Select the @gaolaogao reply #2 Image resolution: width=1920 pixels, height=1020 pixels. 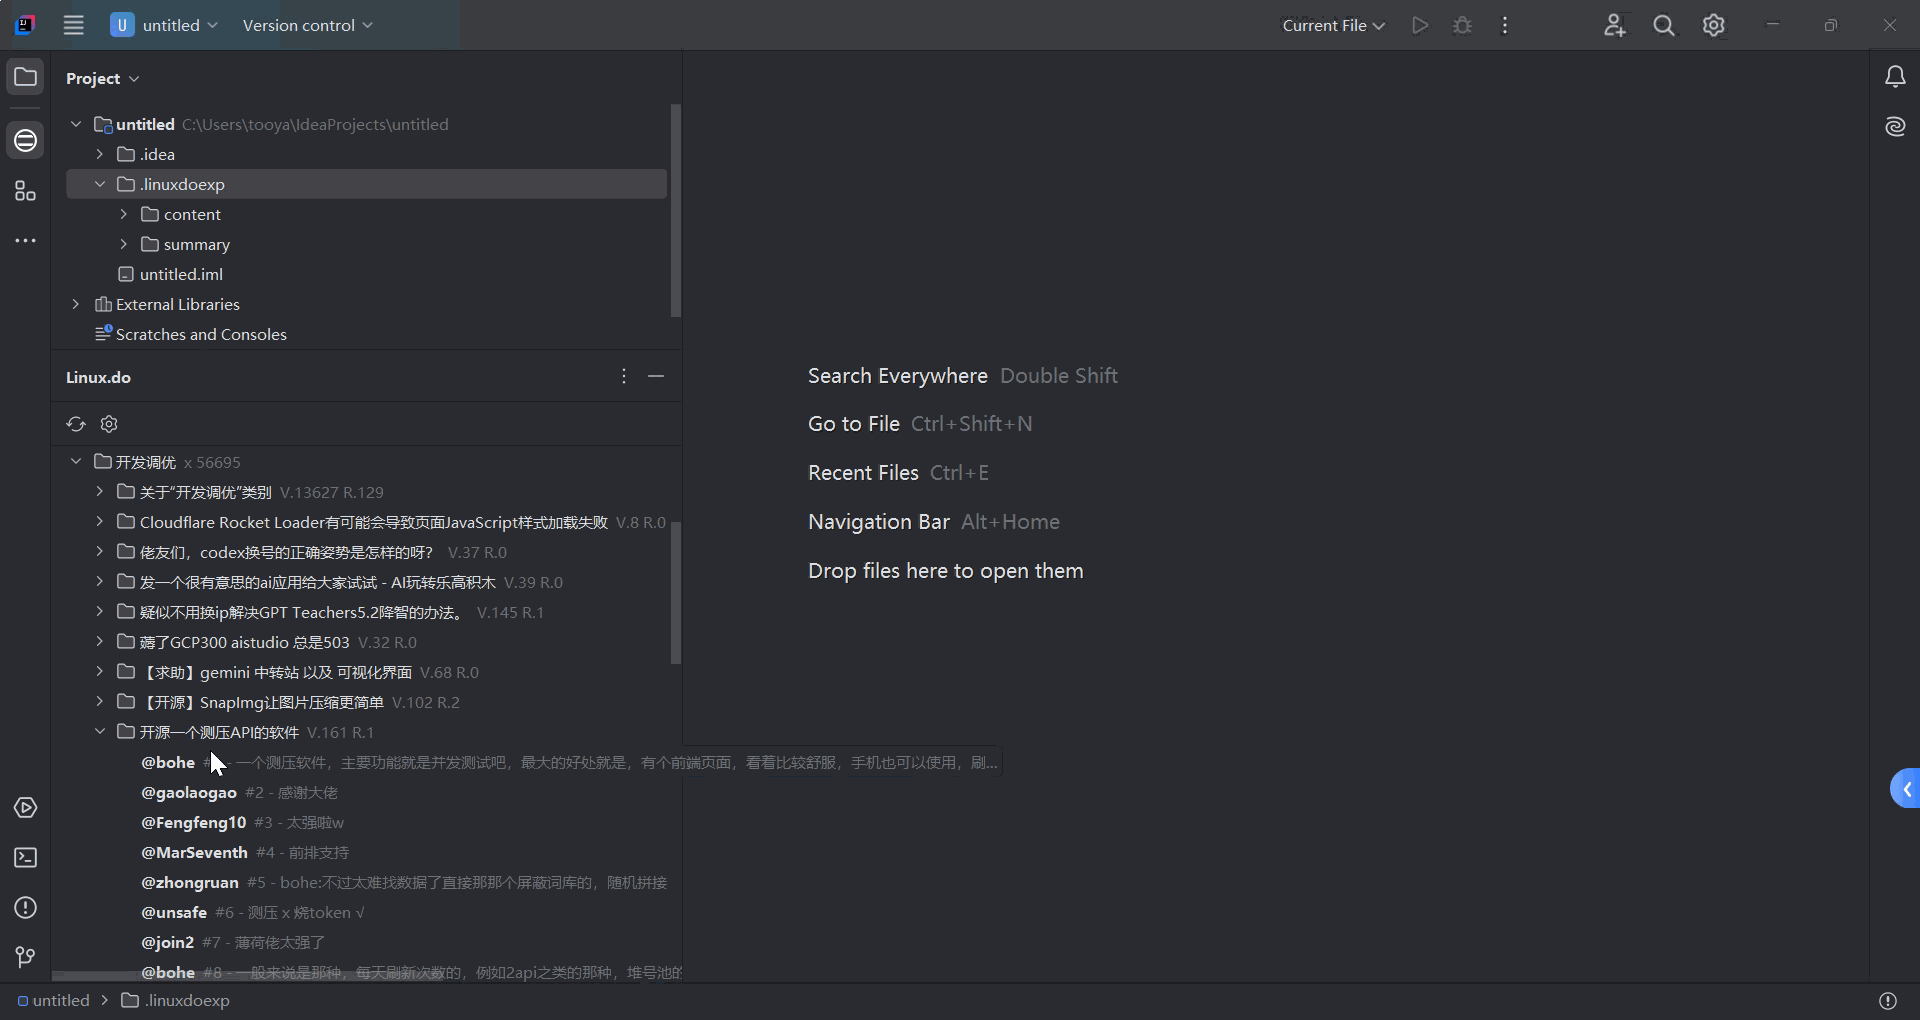pos(239,793)
